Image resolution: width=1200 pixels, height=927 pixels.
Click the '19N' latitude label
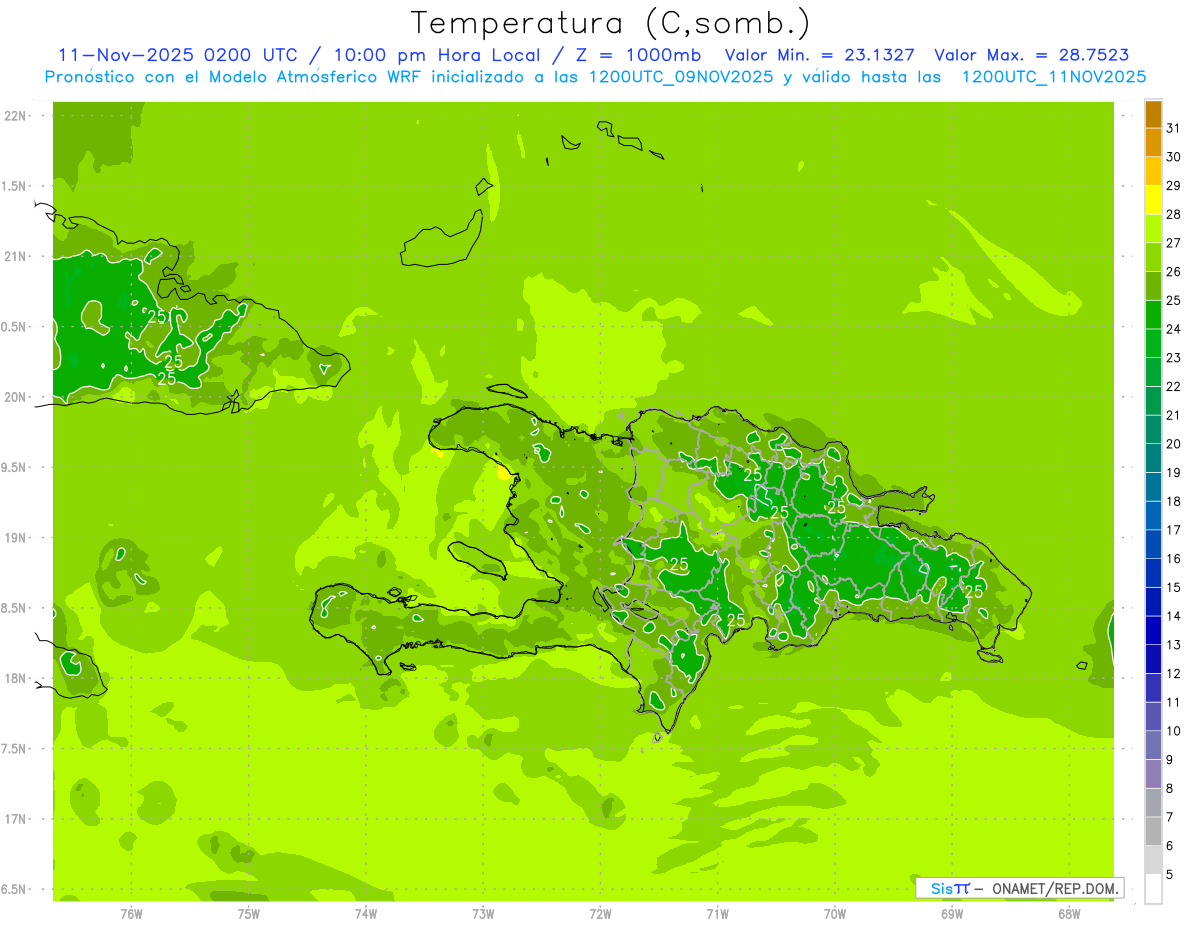[14, 537]
